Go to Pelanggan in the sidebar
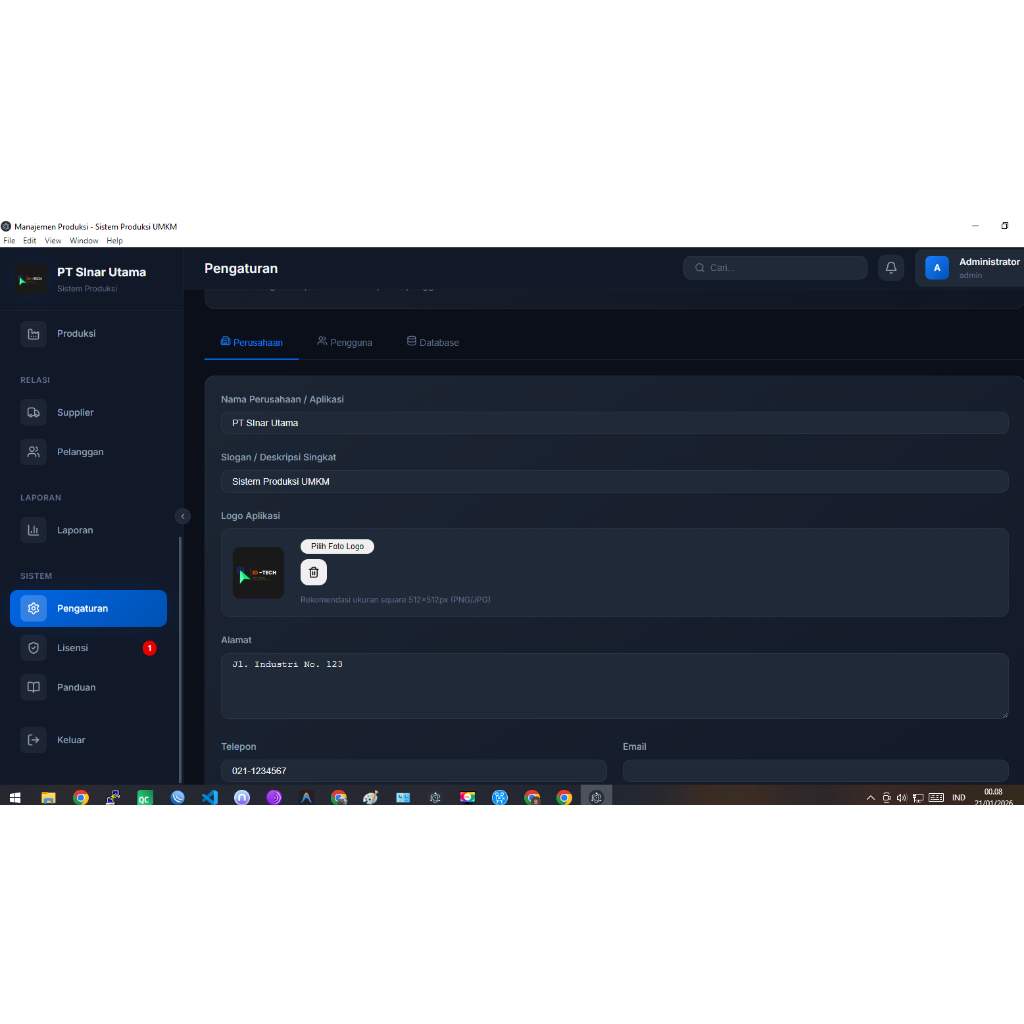The height and width of the screenshot is (1024, 1024). click(x=88, y=452)
